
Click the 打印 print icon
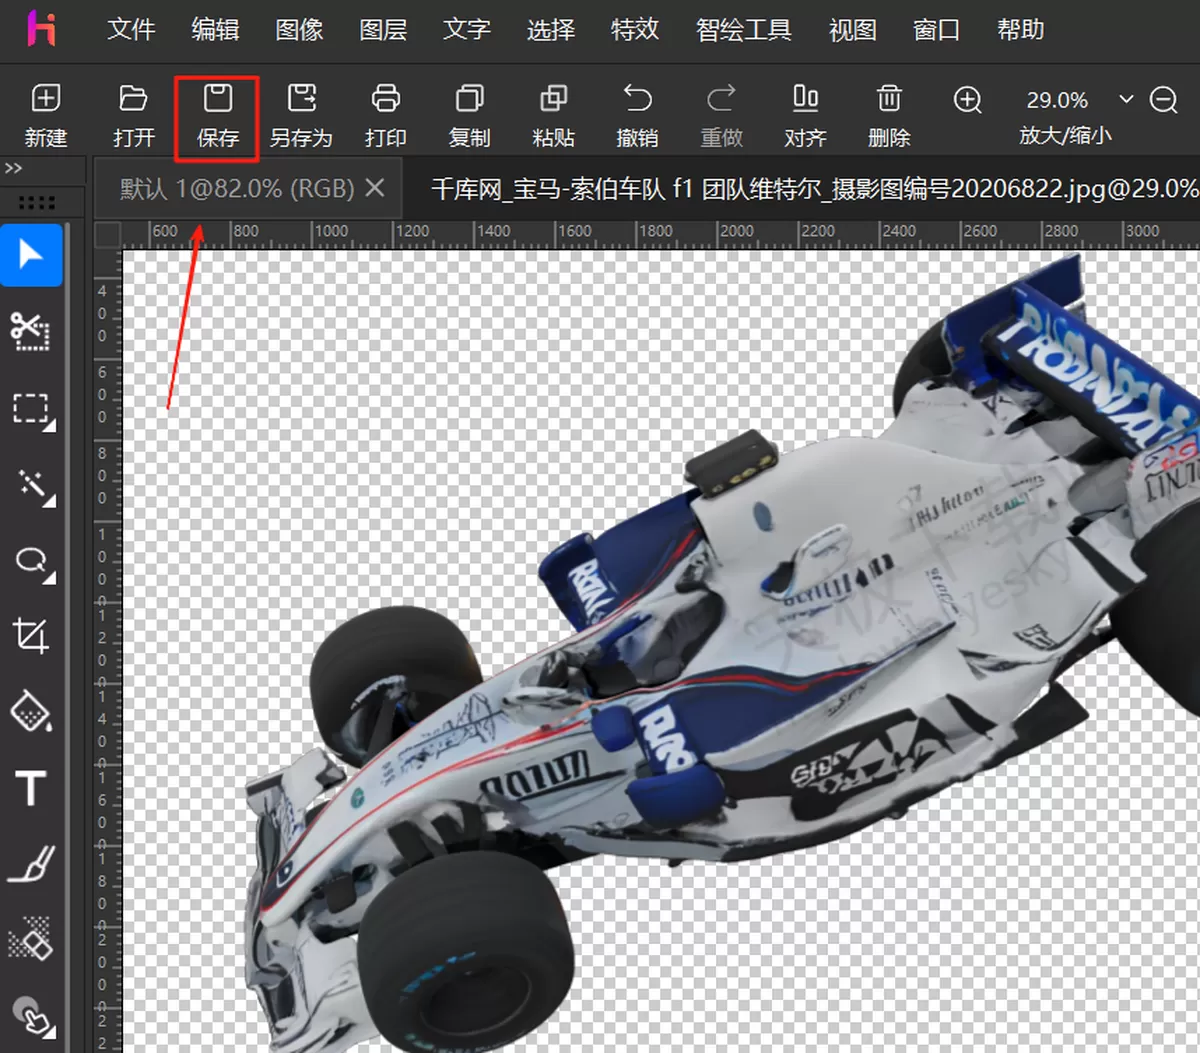[x=385, y=99]
